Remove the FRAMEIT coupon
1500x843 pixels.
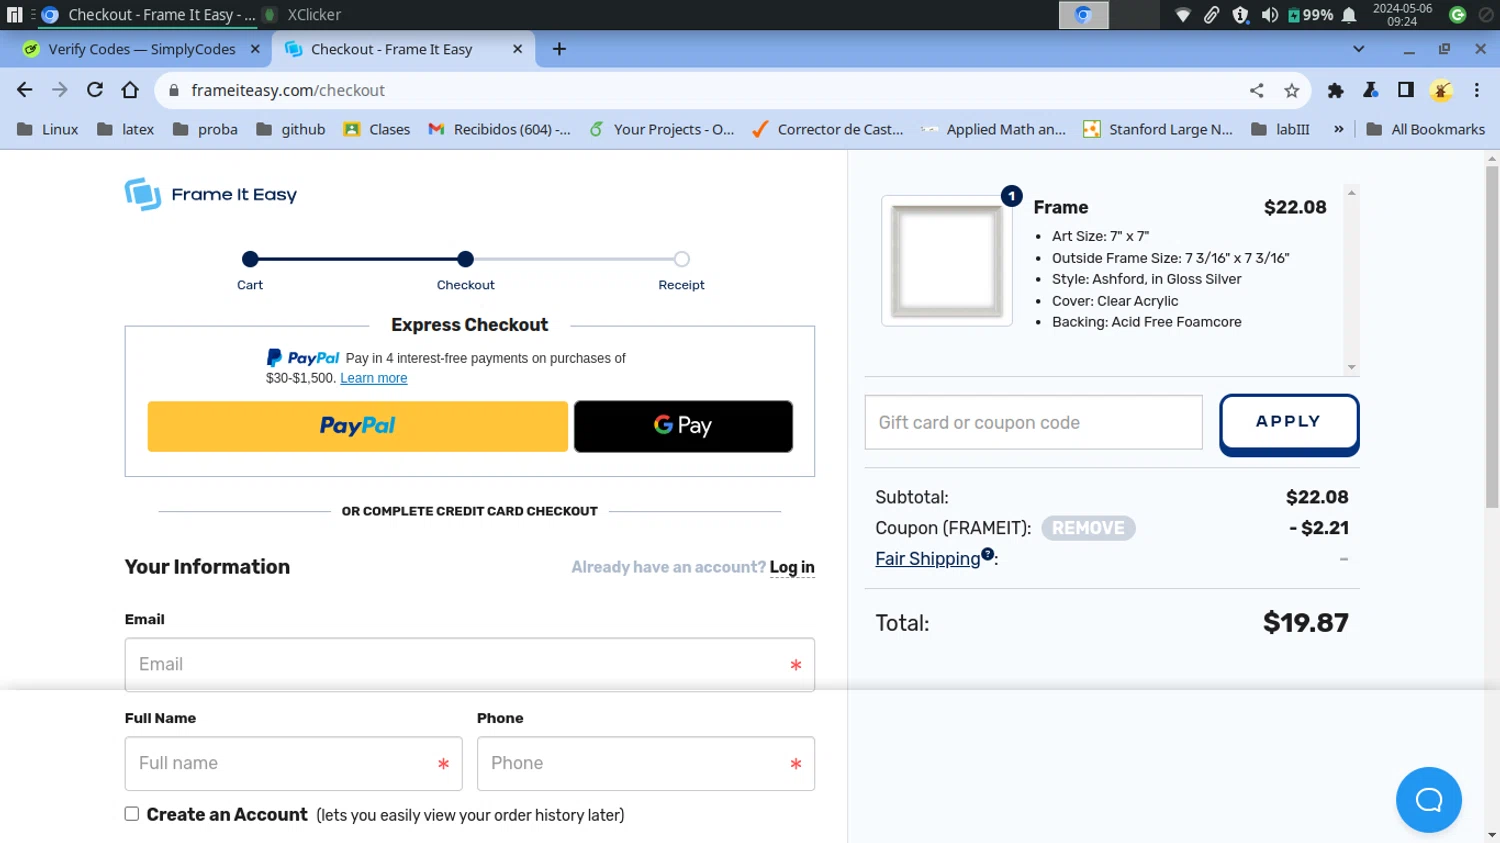1088,528
